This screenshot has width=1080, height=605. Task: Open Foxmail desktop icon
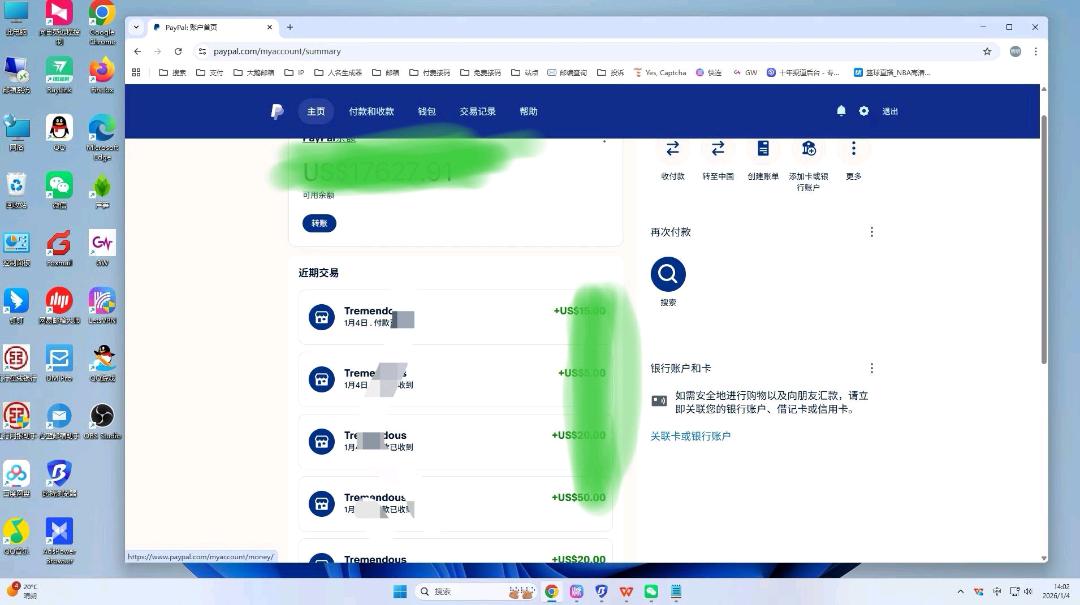[59, 248]
